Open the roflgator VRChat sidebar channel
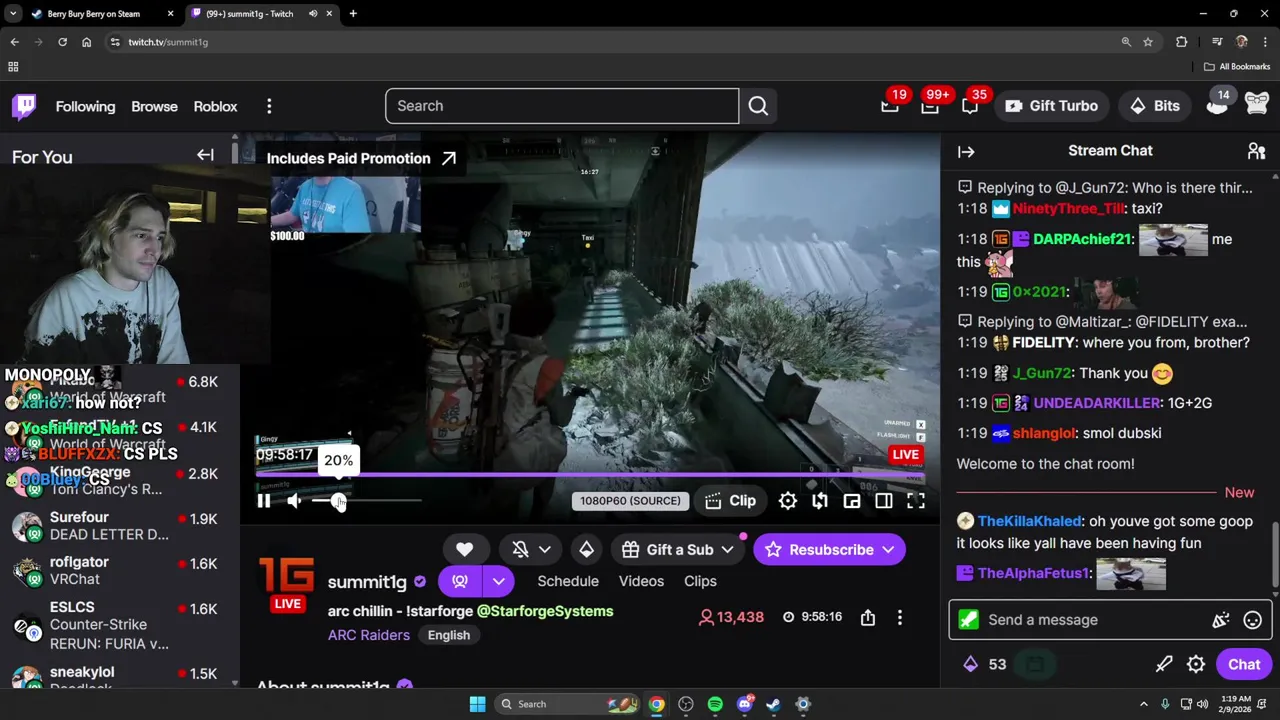The height and width of the screenshot is (720, 1280). coord(120,571)
